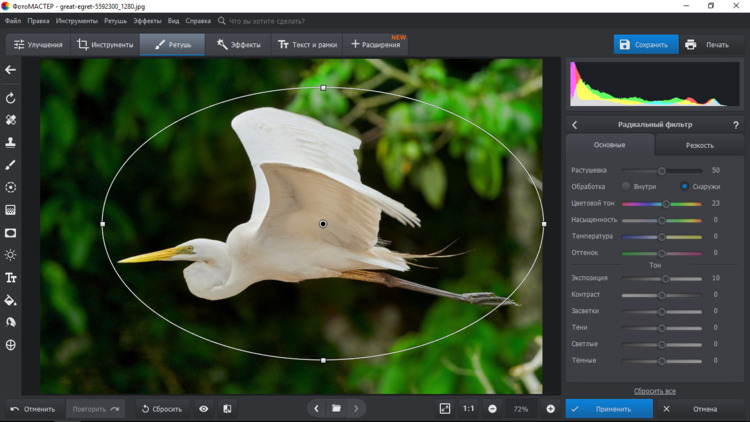Choose the correction brush tool
The width and height of the screenshot is (750, 422).
11,165
